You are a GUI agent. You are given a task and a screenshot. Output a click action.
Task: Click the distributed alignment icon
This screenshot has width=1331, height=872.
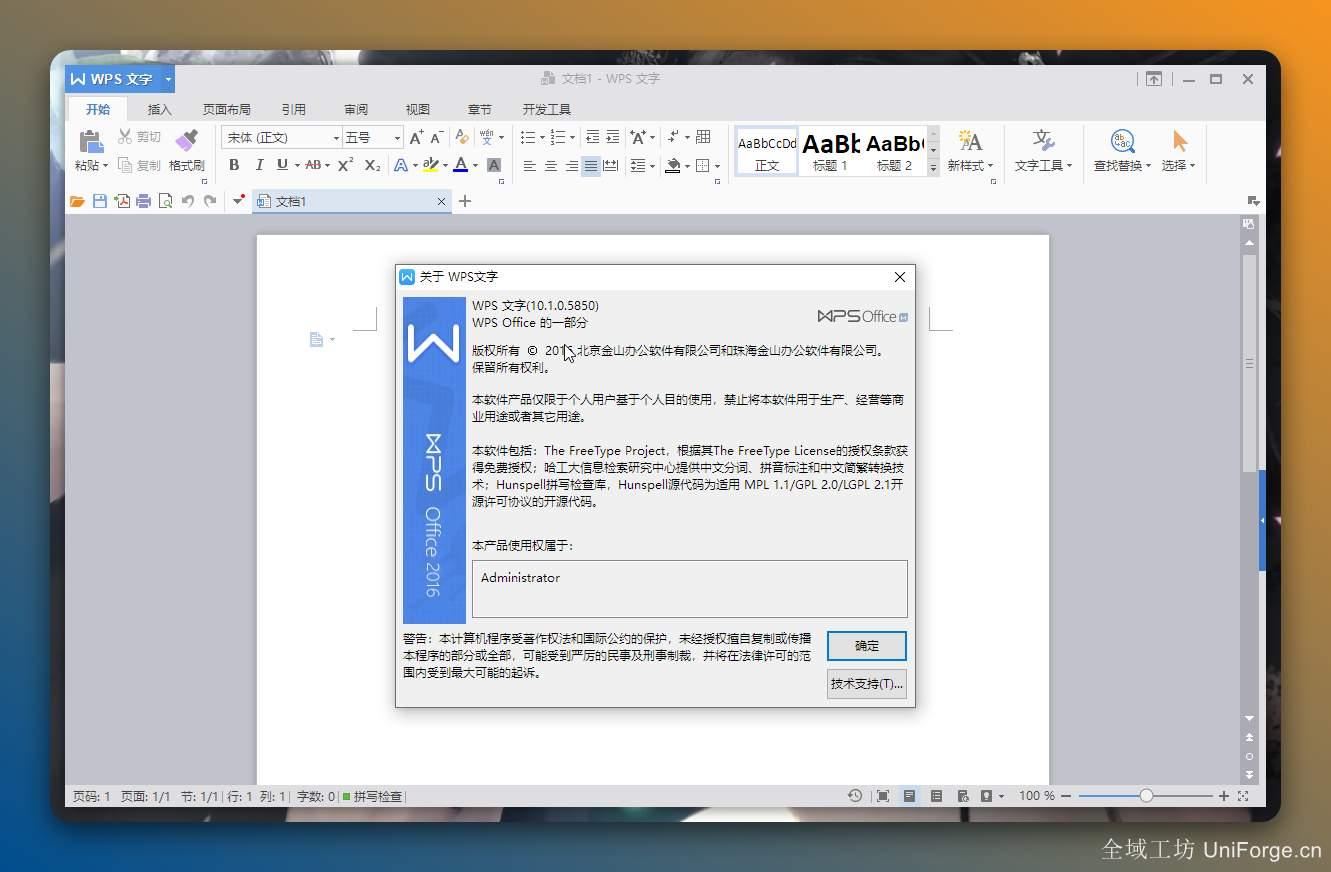(x=611, y=166)
